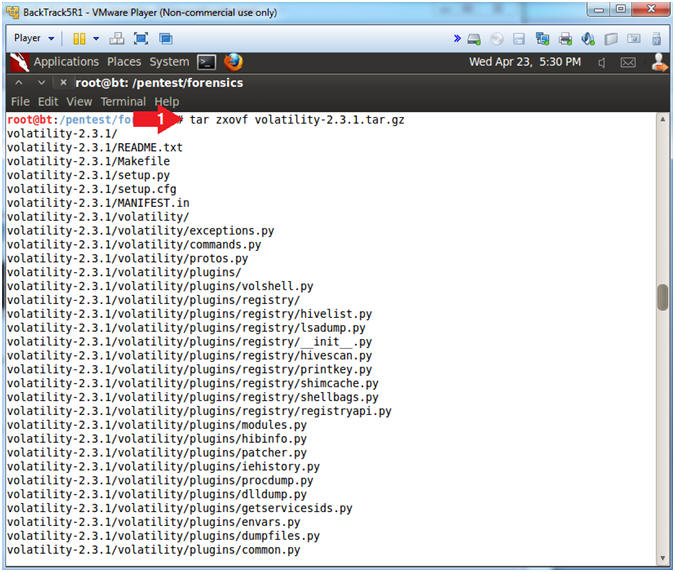Screen dimensions: 675x572
Task: Open the mail envelope indicator
Action: [628, 63]
